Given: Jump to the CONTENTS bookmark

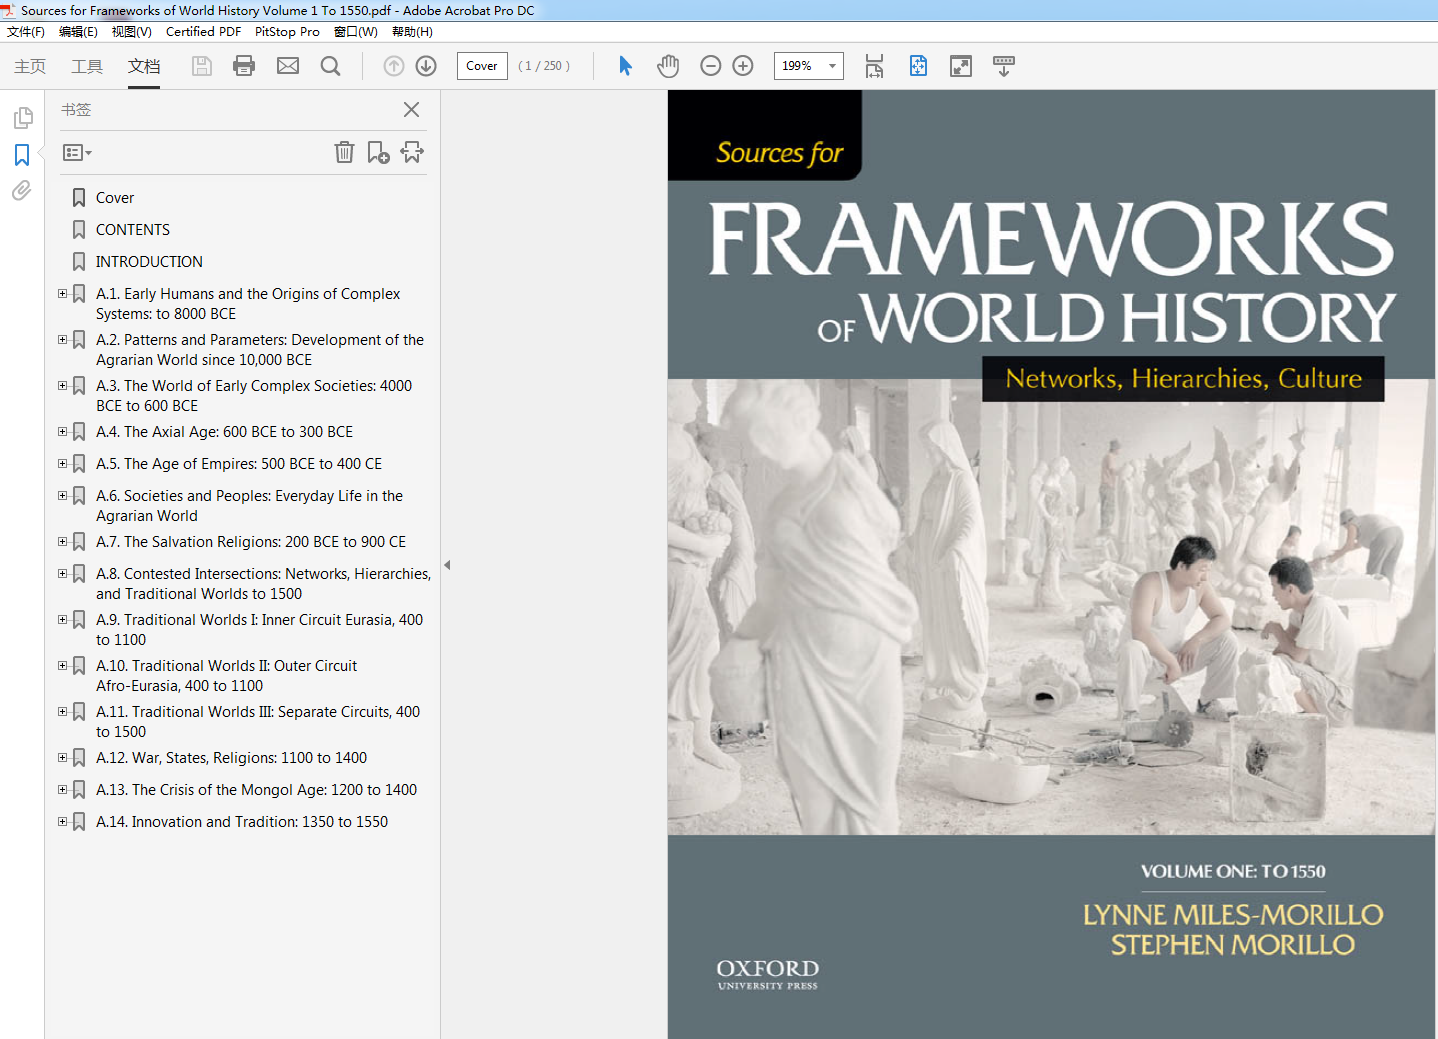Looking at the screenshot, I should [133, 230].
